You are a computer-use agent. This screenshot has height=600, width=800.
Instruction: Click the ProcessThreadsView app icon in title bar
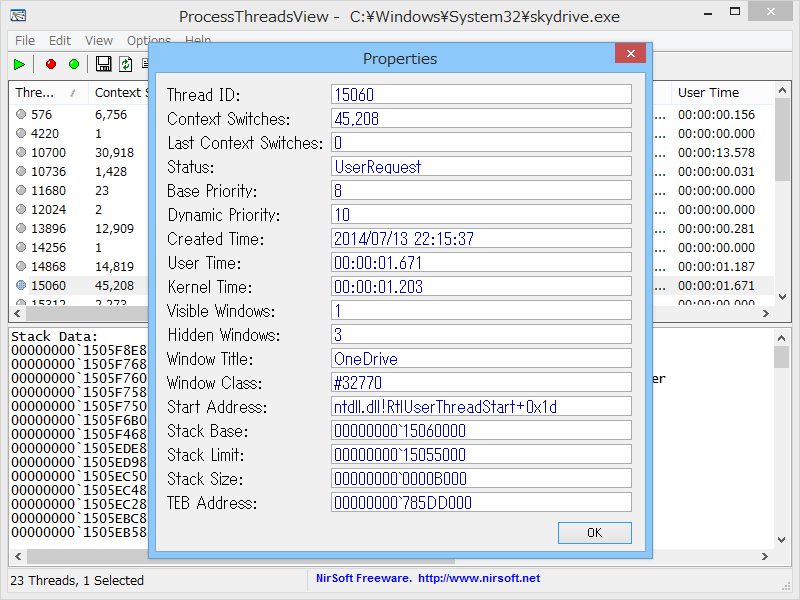[x=18, y=15]
